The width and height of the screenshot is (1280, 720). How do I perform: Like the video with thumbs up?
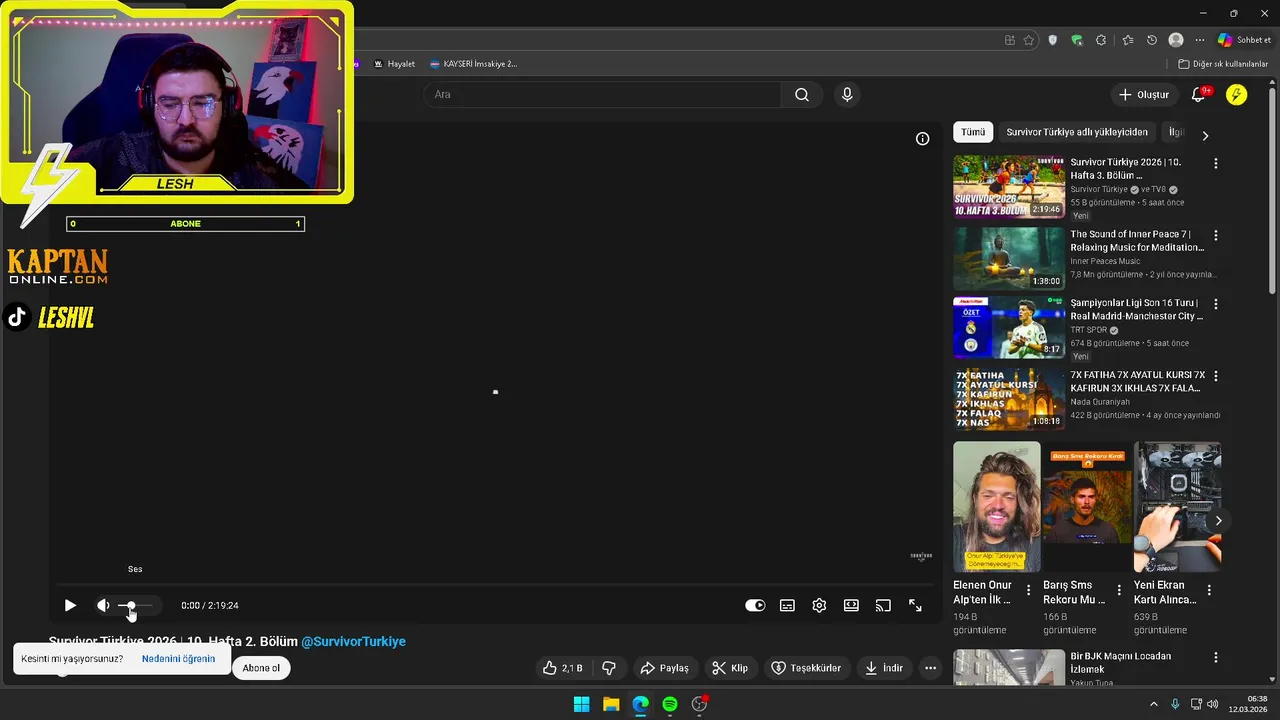click(x=562, y=668)
